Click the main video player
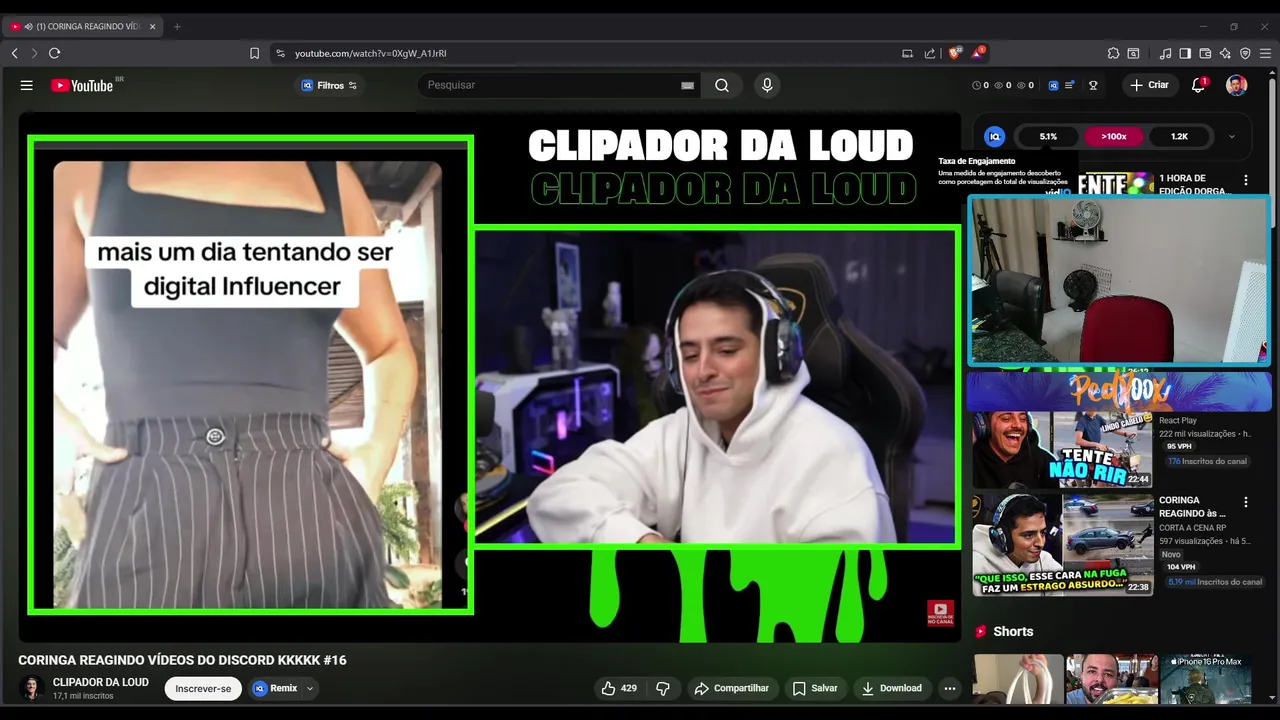1280x720 pixels. [489, 376]
